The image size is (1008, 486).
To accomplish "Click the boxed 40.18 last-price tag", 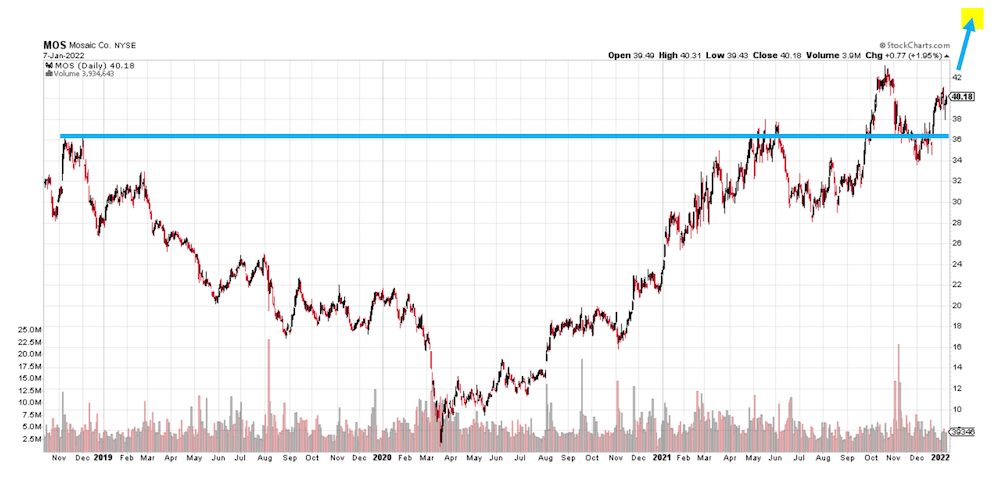I will click(962, 96).
